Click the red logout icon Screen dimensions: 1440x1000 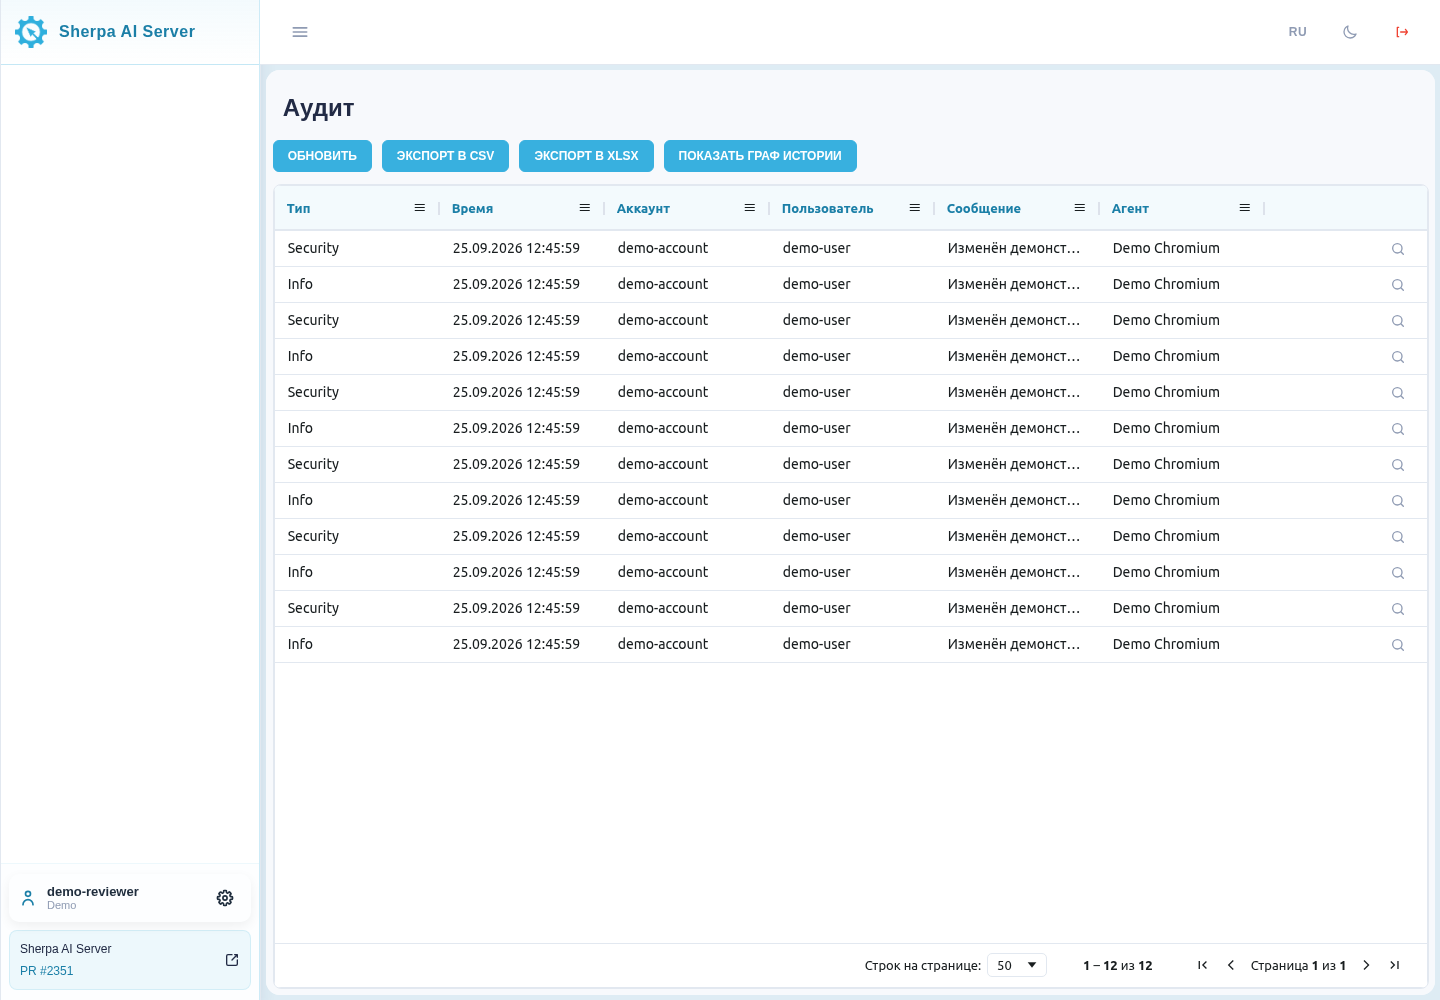pos(1402,32)
